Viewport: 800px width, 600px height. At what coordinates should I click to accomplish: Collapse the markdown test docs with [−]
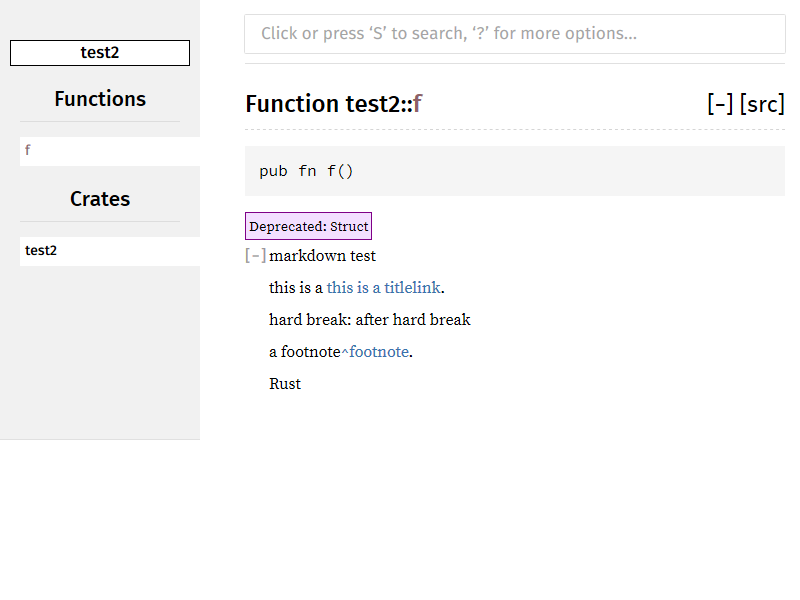pyautogui.click(x=255, y=256)
